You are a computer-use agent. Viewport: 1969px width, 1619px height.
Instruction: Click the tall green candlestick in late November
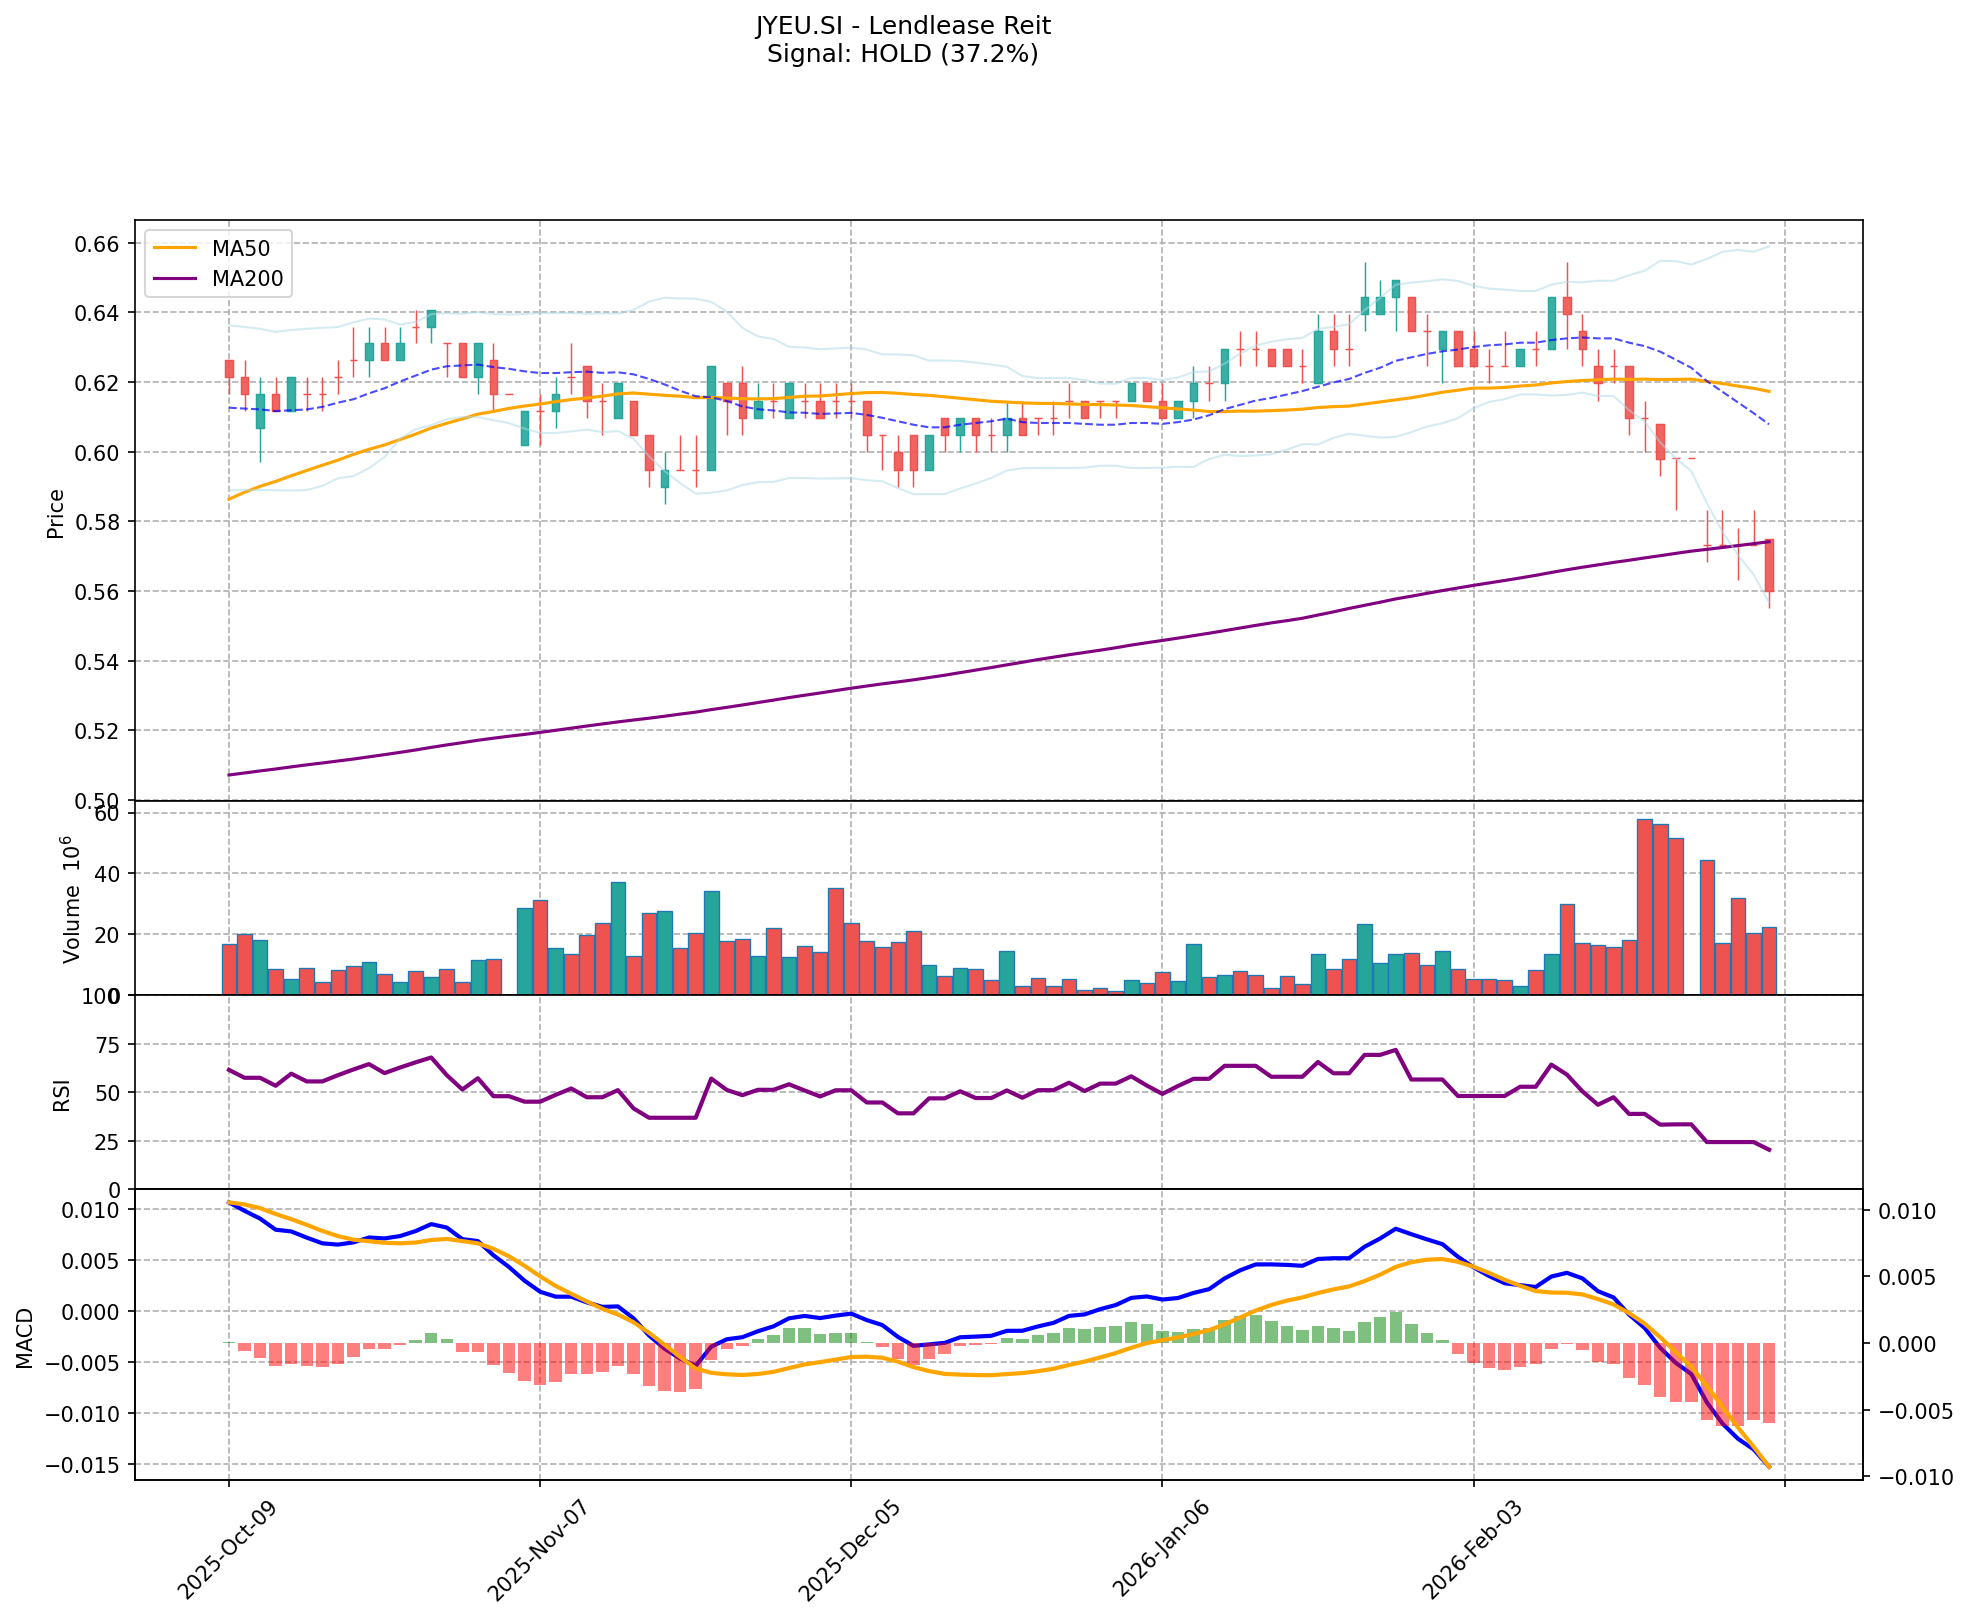(711, 418)
